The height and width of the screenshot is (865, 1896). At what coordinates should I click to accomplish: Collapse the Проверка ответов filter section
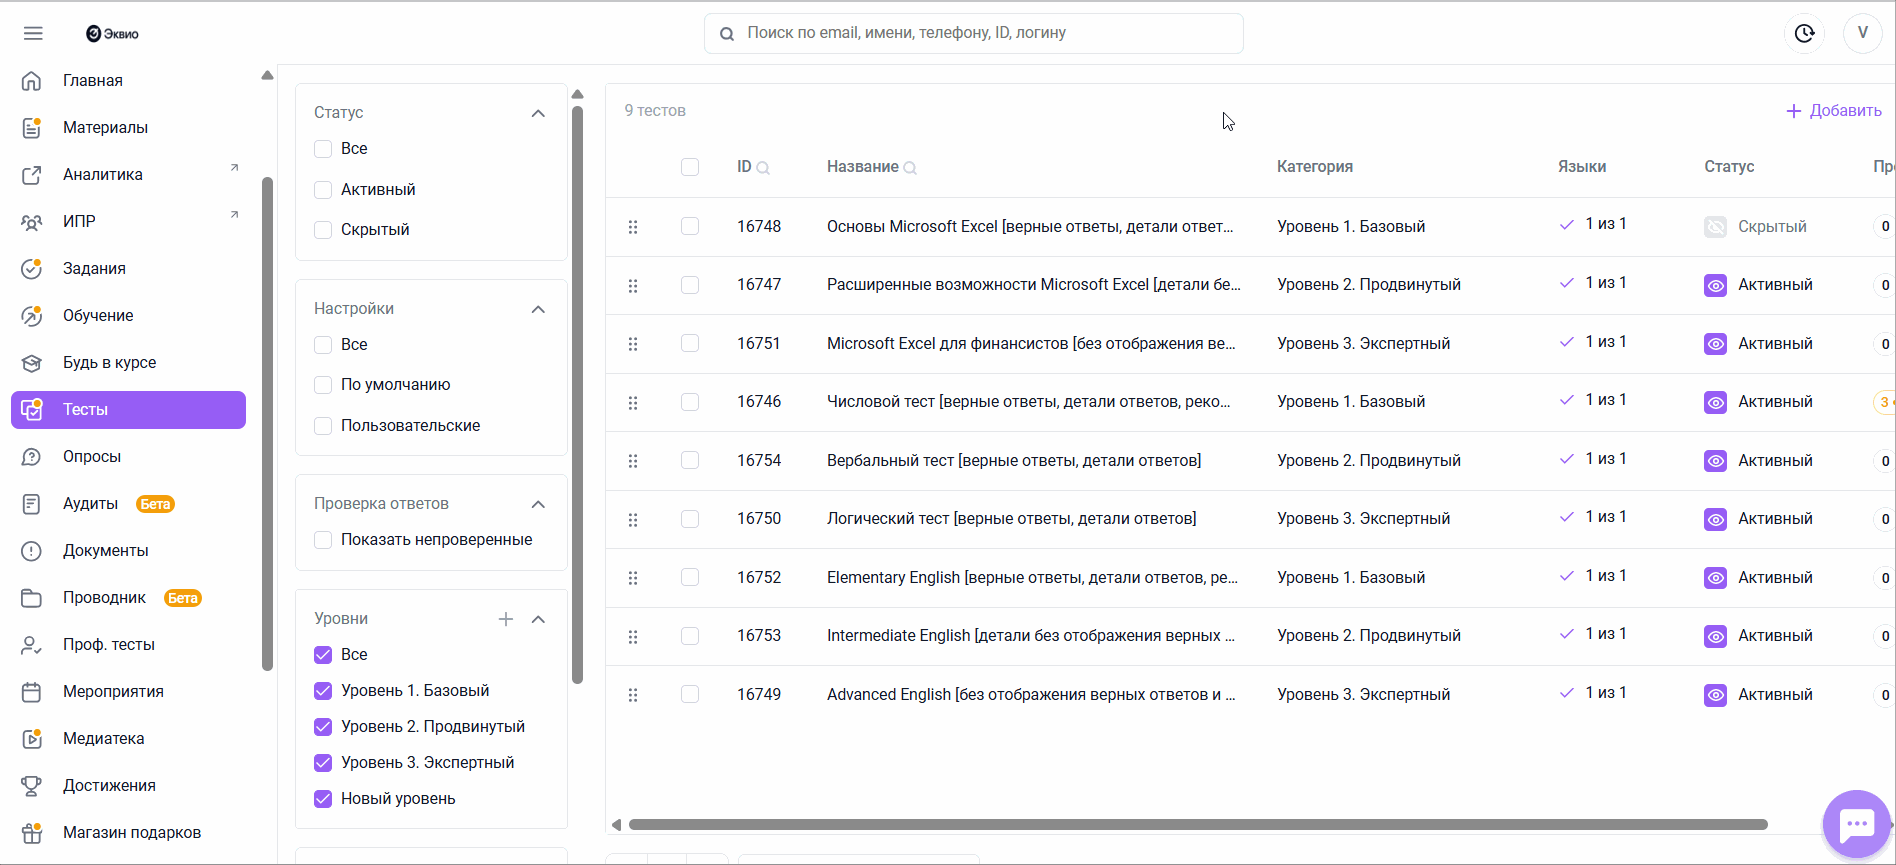coord(538,504)
